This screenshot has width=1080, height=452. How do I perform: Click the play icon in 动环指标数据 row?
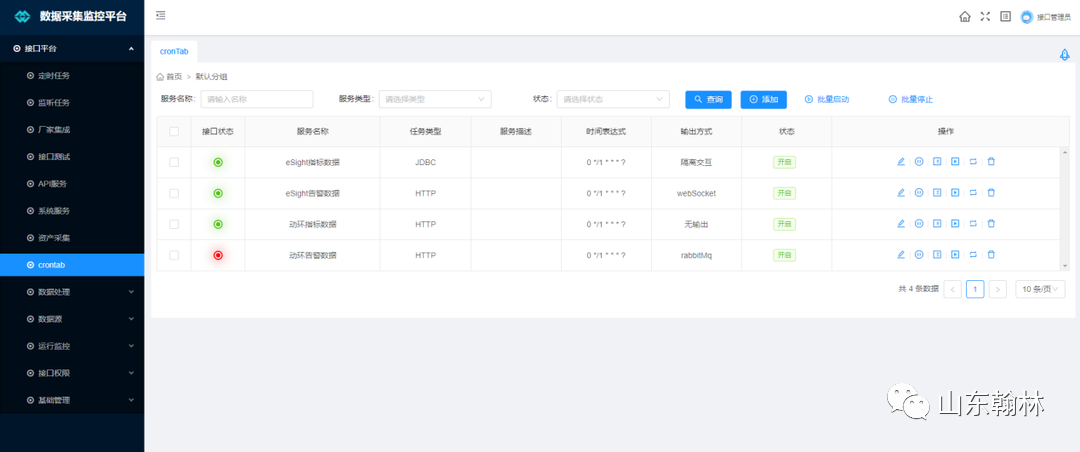(x=955, y=224)
